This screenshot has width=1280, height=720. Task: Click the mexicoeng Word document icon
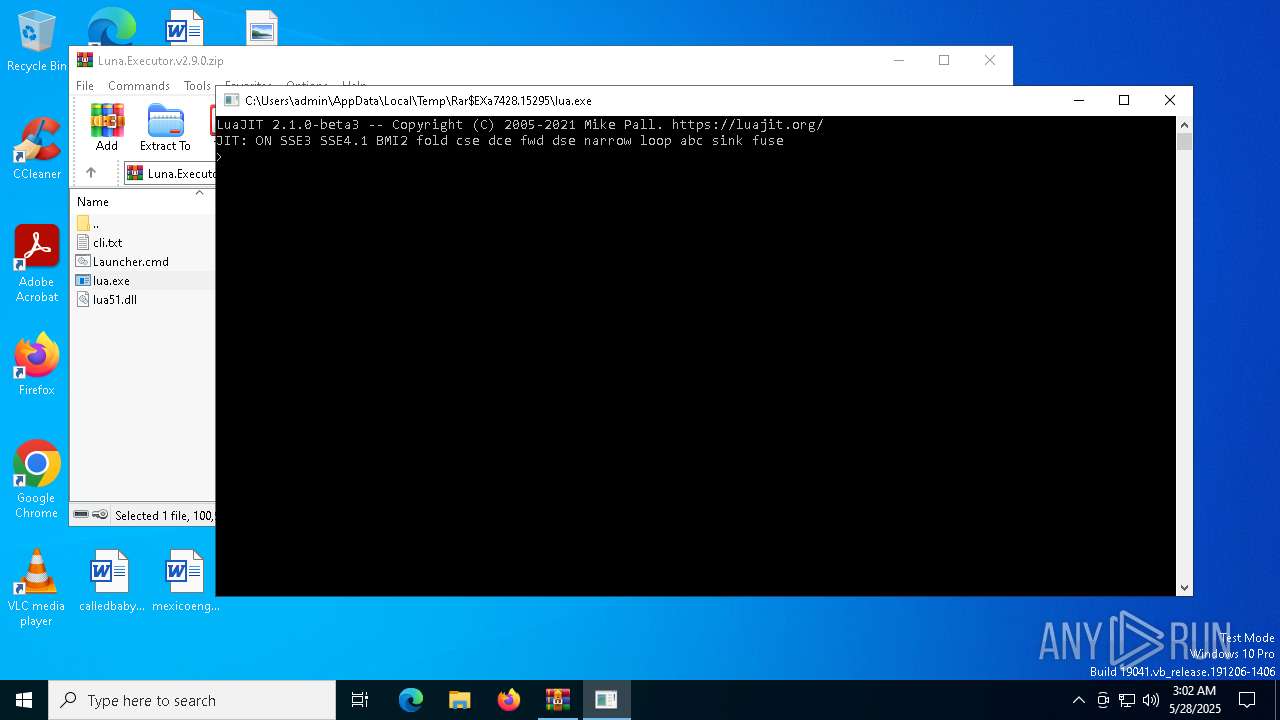(x=185, y=580)
